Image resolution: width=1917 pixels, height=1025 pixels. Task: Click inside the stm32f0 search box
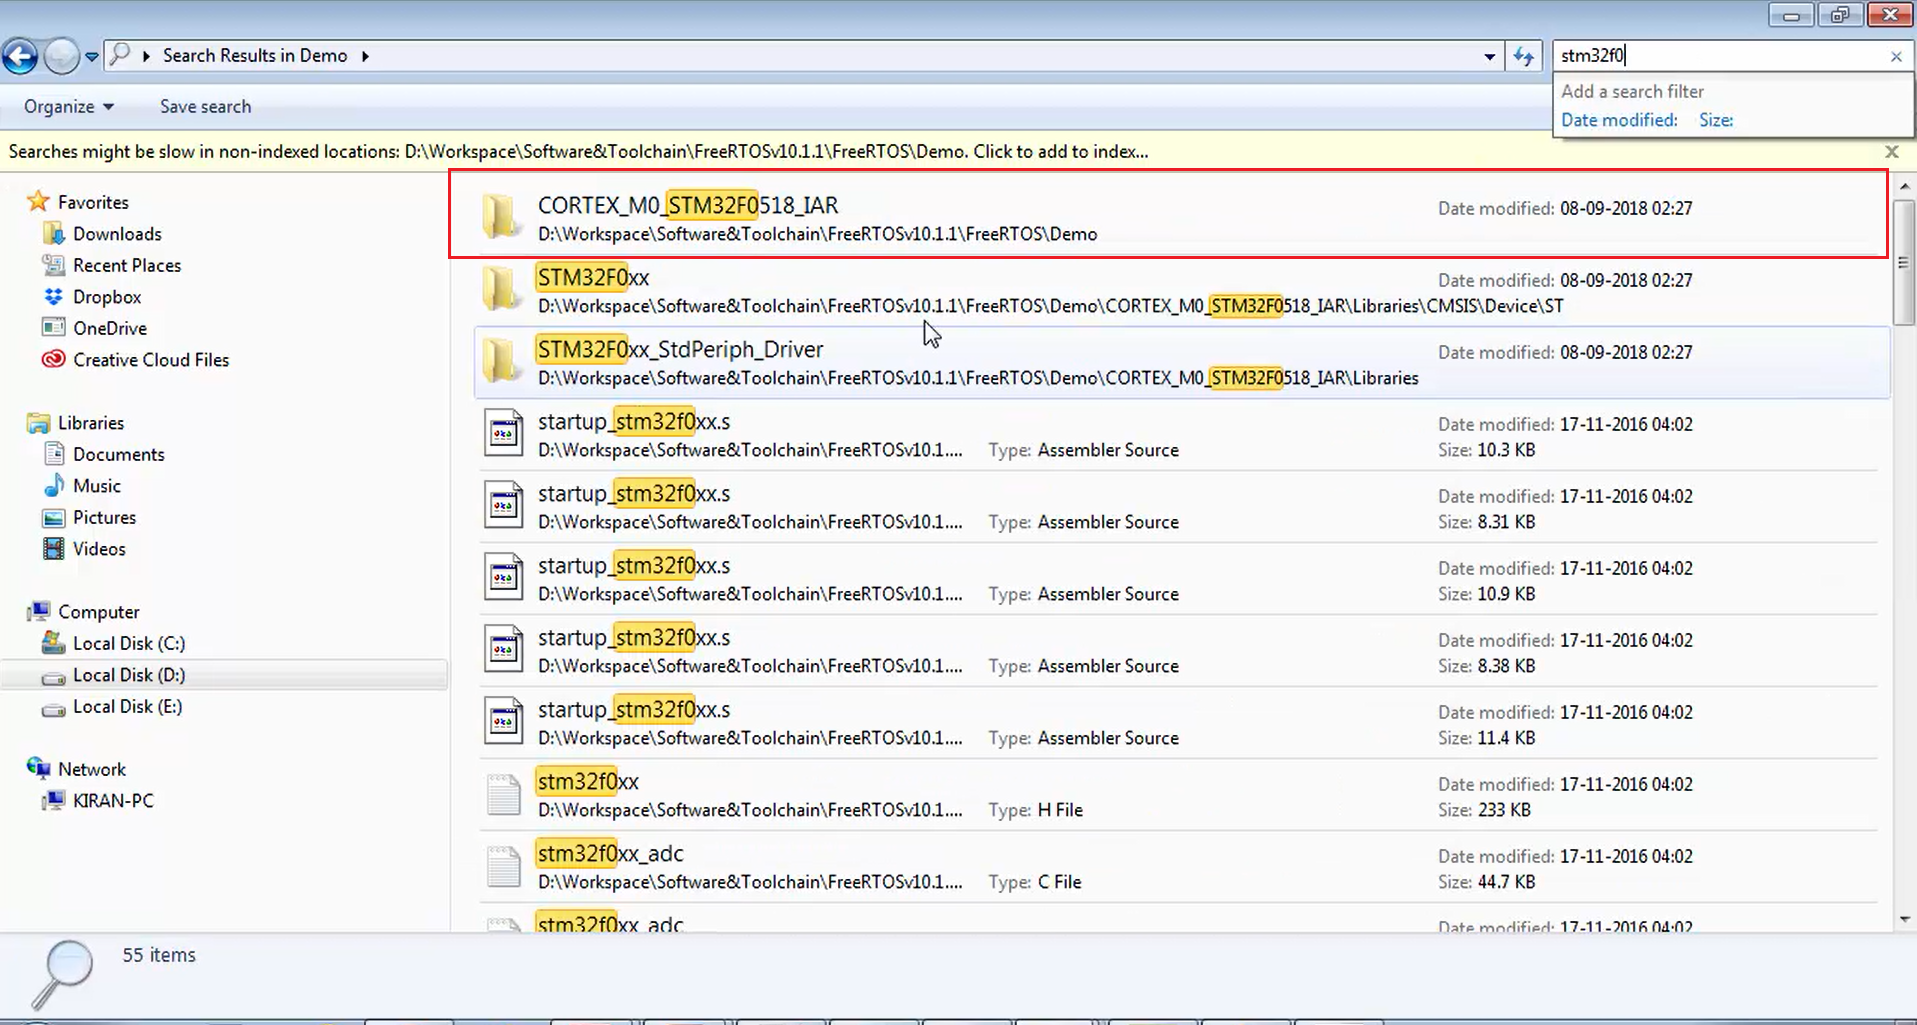click(x=1720, y=56)
